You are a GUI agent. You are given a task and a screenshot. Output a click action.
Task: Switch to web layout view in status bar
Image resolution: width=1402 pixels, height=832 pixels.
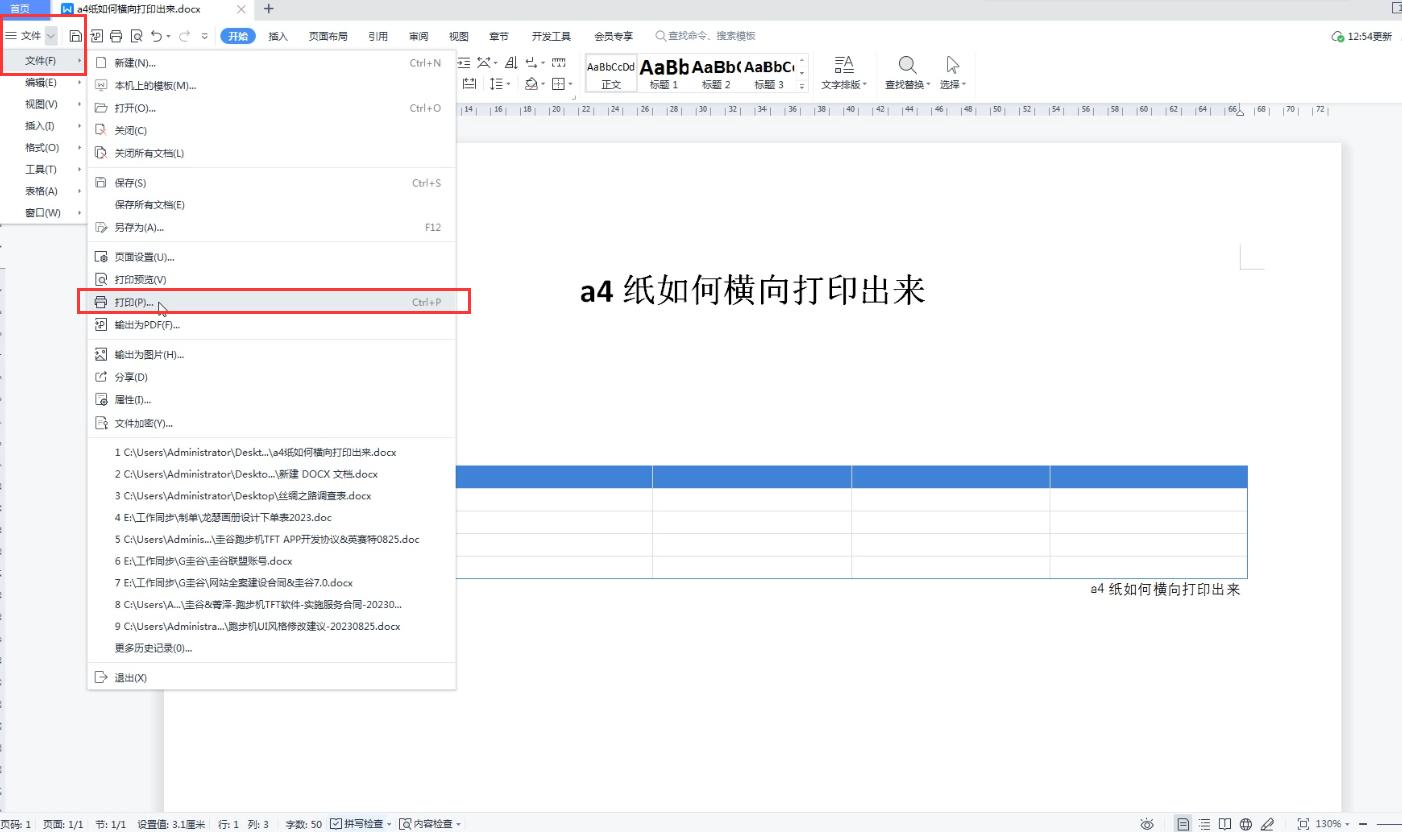(1246, 823)
